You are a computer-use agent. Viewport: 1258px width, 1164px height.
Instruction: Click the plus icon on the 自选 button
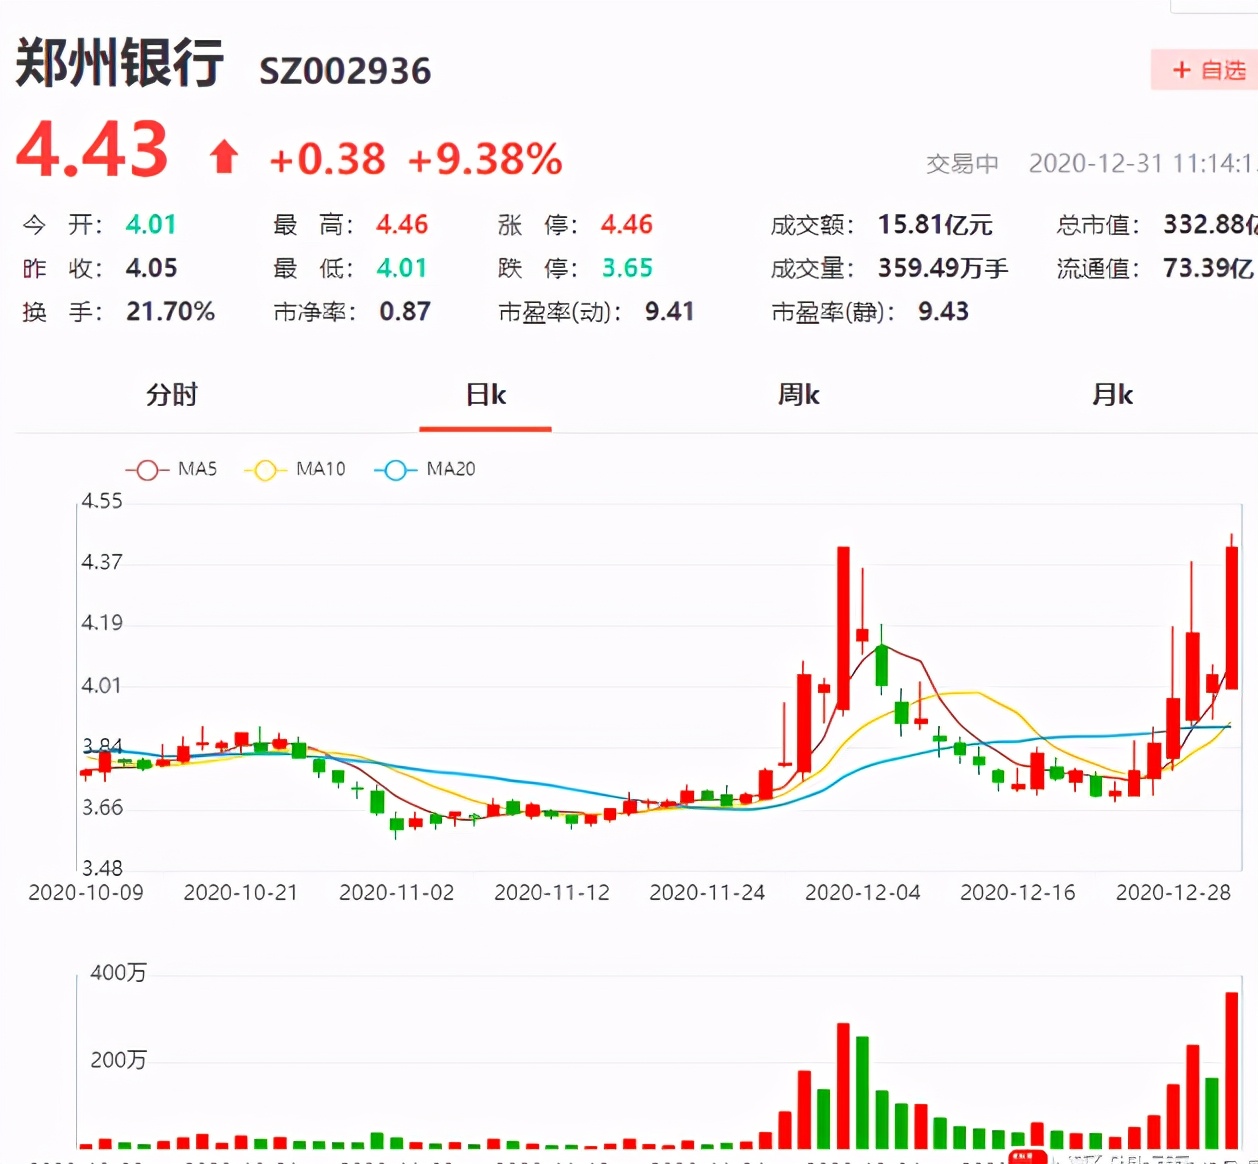click(1183, 71)
